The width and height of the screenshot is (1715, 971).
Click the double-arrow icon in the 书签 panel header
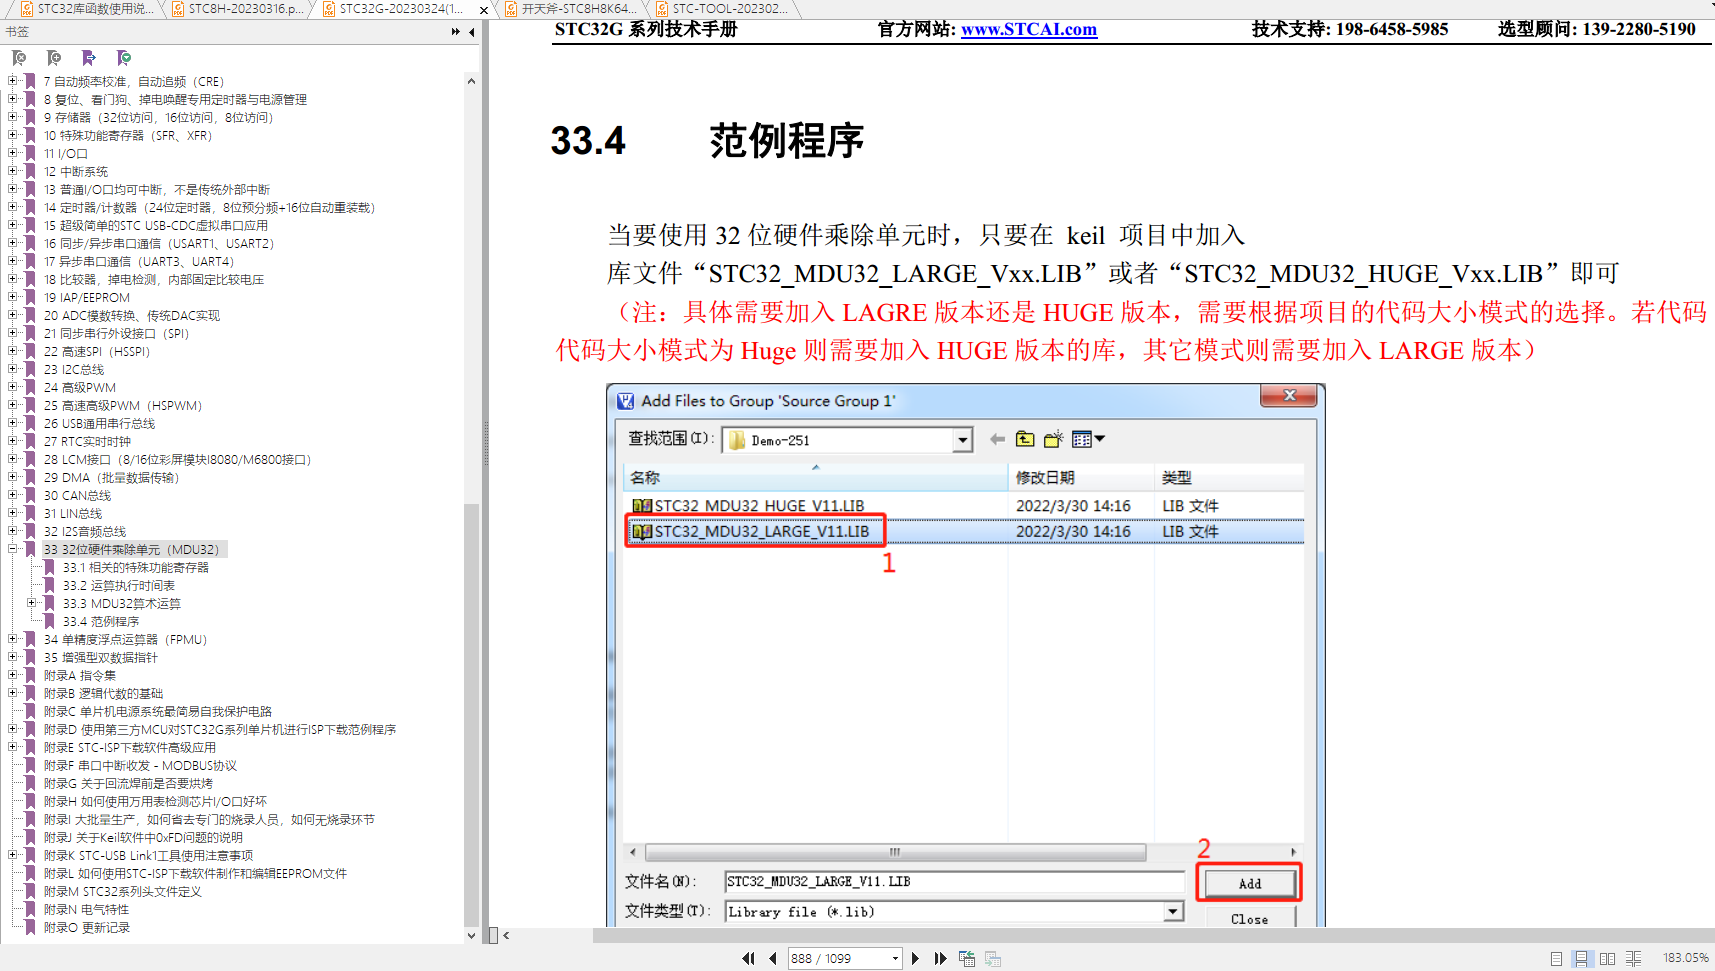pyautogui.click(x=455, y=32)
